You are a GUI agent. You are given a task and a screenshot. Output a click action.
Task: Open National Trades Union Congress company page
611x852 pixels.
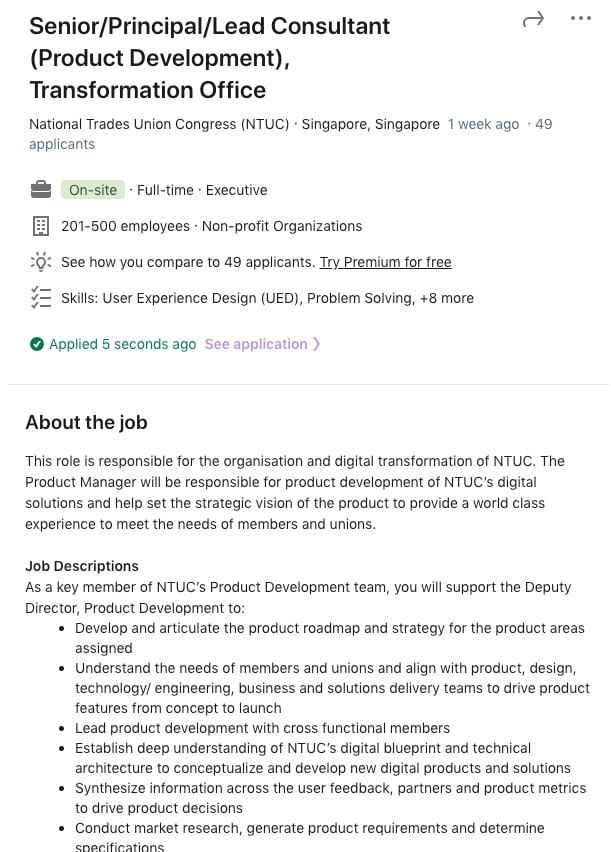pyautogui.click(x=159, y=124)
